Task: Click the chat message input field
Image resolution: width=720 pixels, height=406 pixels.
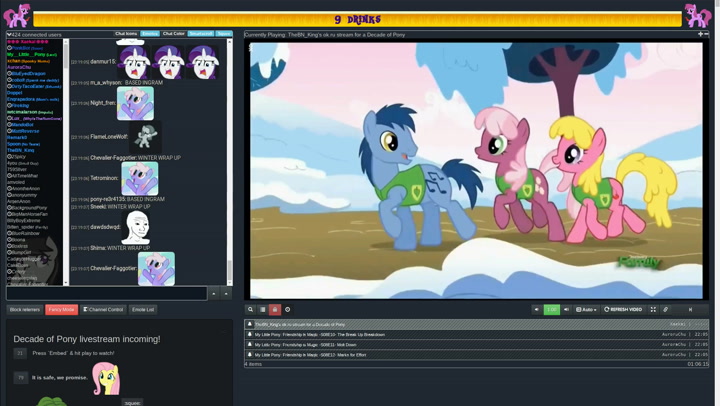Action: [106, 293]
